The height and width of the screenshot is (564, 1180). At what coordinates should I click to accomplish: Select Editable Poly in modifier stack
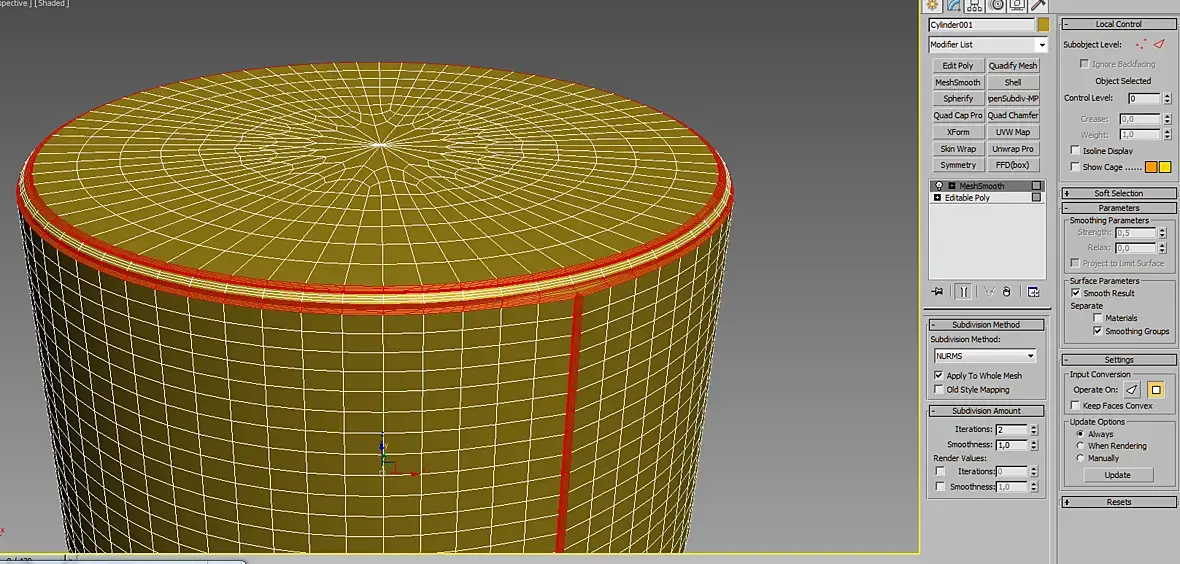tap(967, 197)
